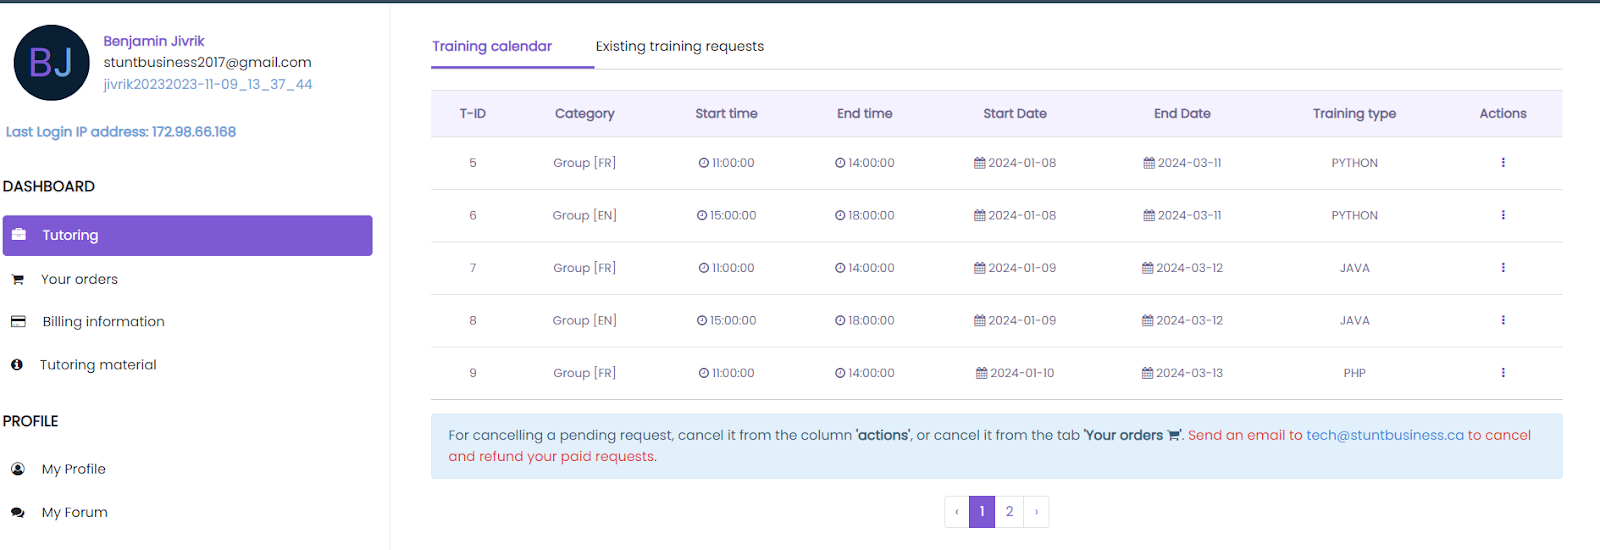Viewport: 1600px width, 550px height.
Task: Click the info icon beside Tutoring material
Action: pyautogui.click(x=17, y=365)
